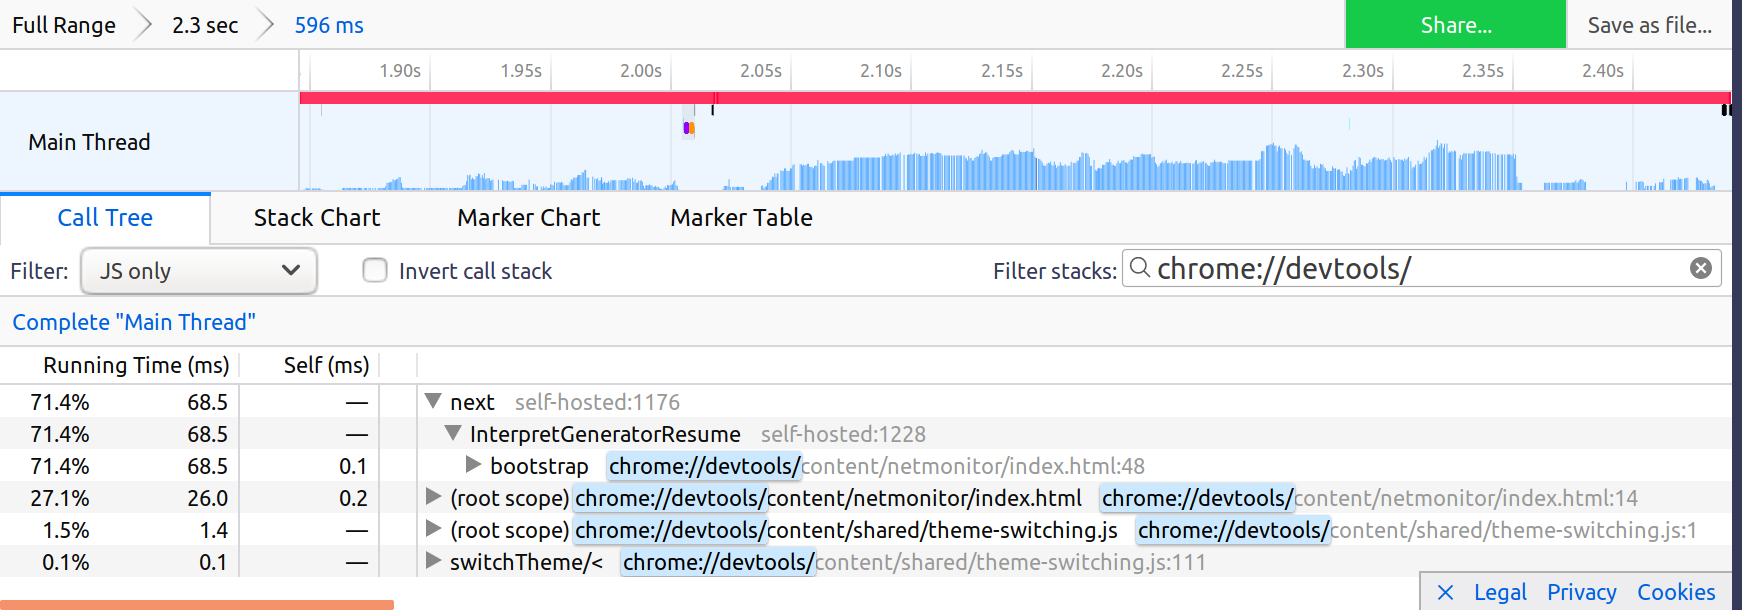Open the Marker Chart tab
Image resolution: width=1742 pixels, height=610 pixels.
(528, 218)
